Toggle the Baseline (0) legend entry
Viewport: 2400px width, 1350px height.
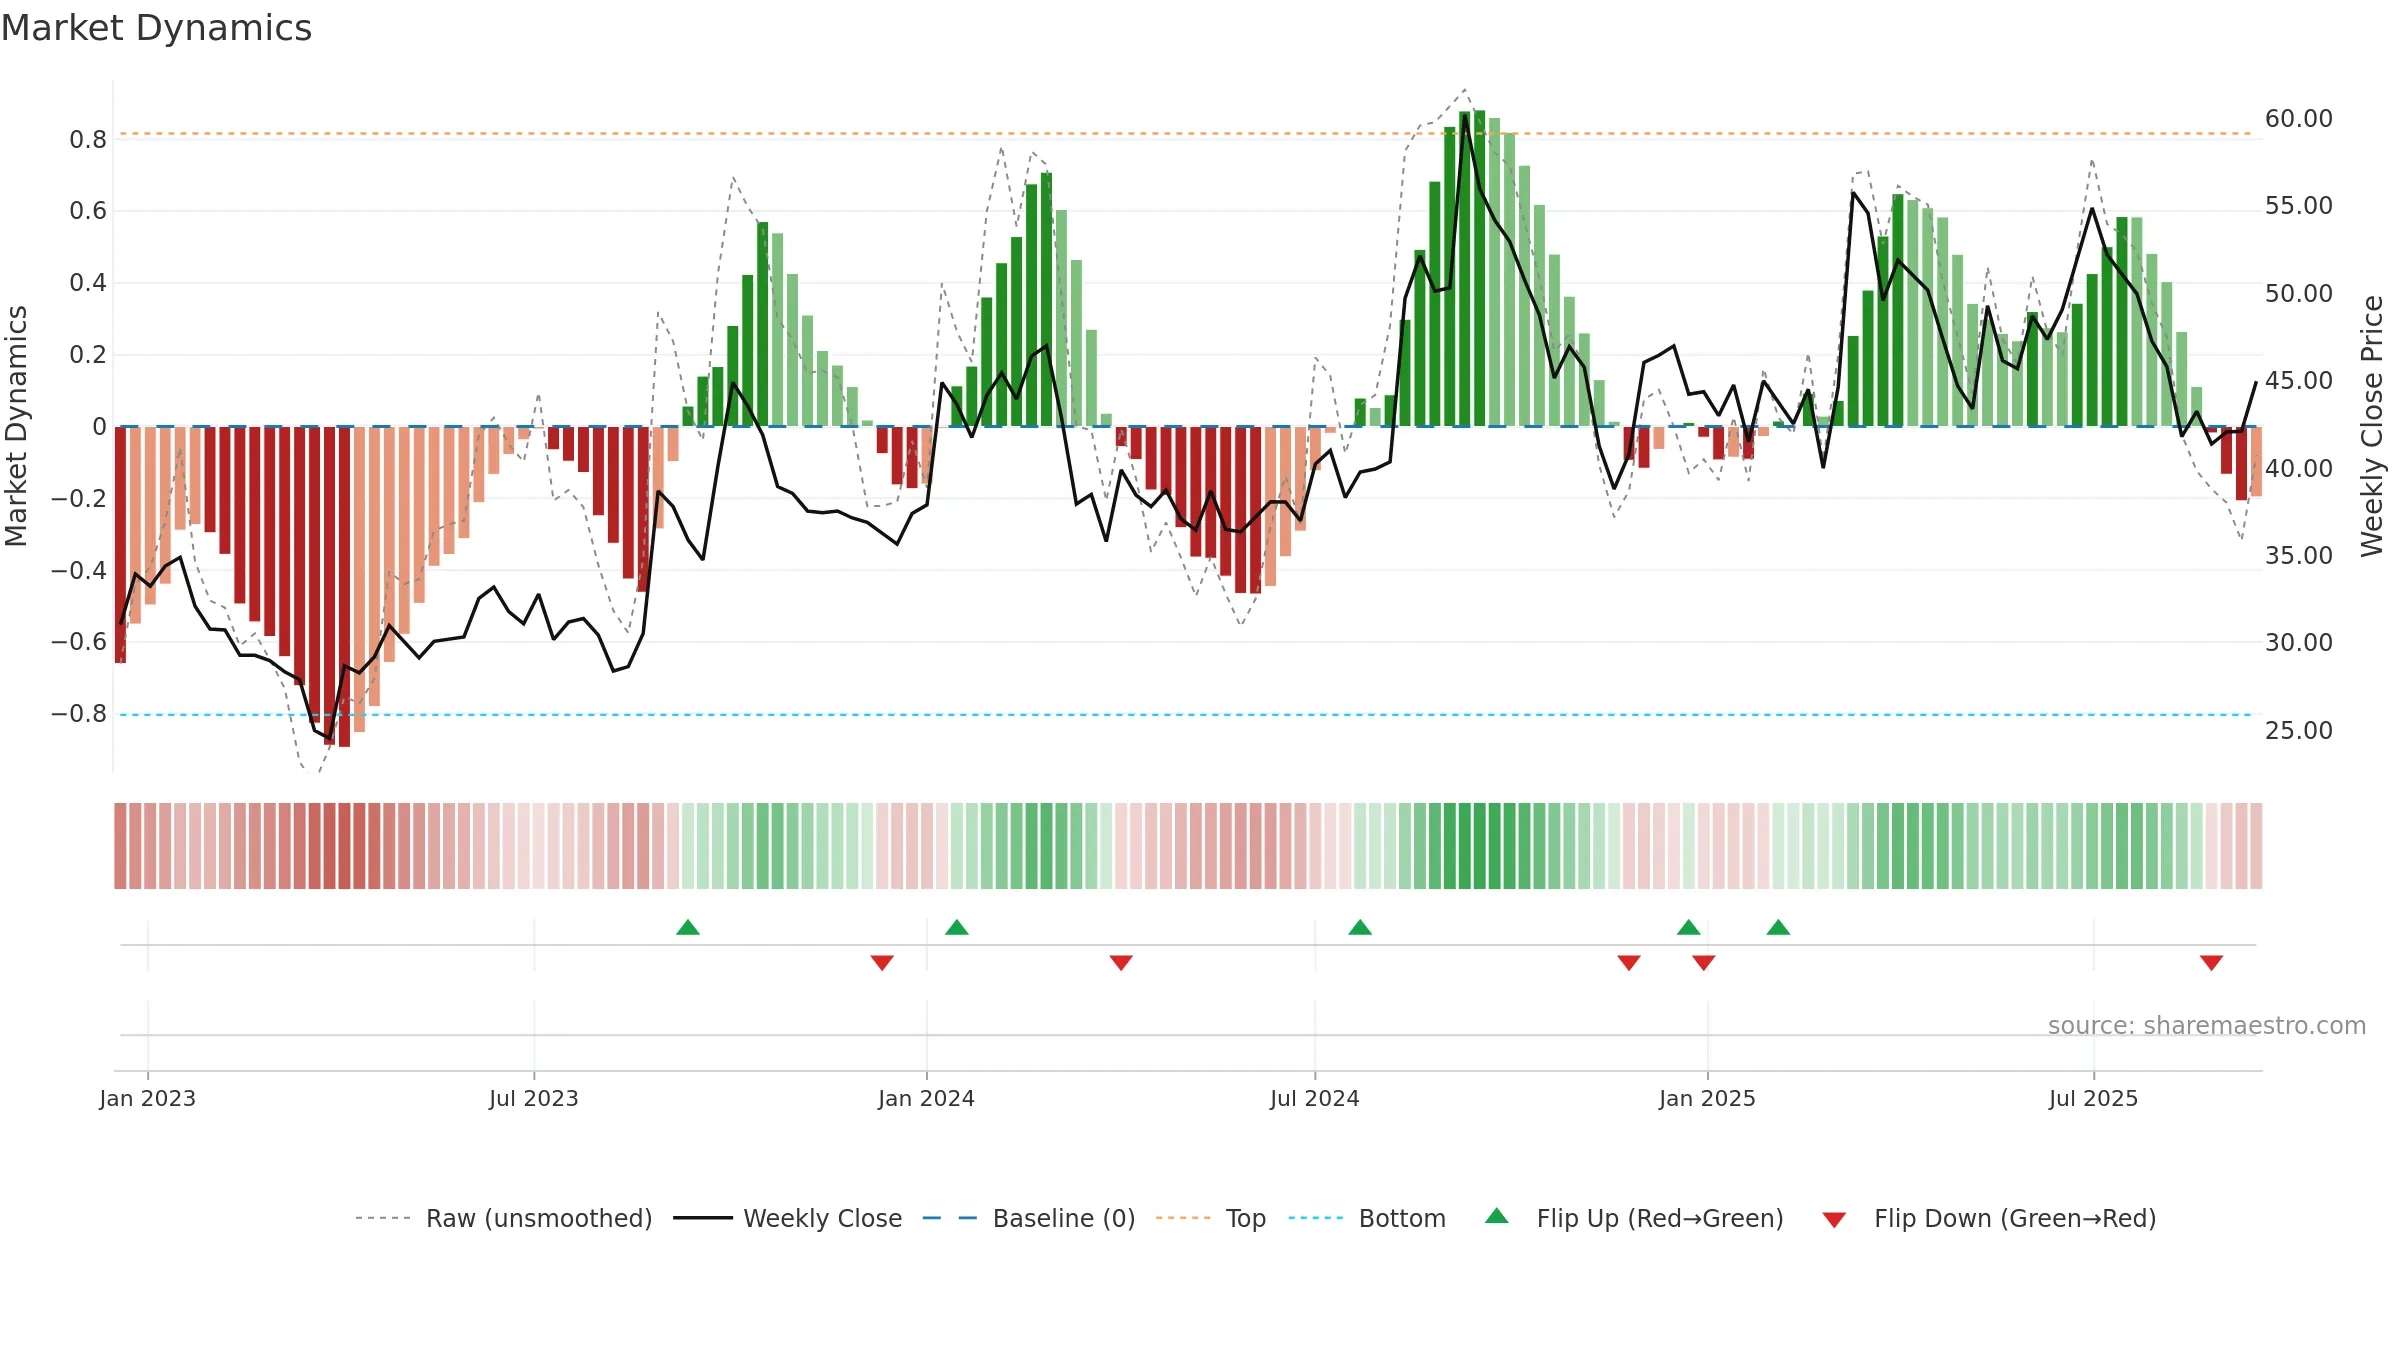(x=1028, y=1218)
